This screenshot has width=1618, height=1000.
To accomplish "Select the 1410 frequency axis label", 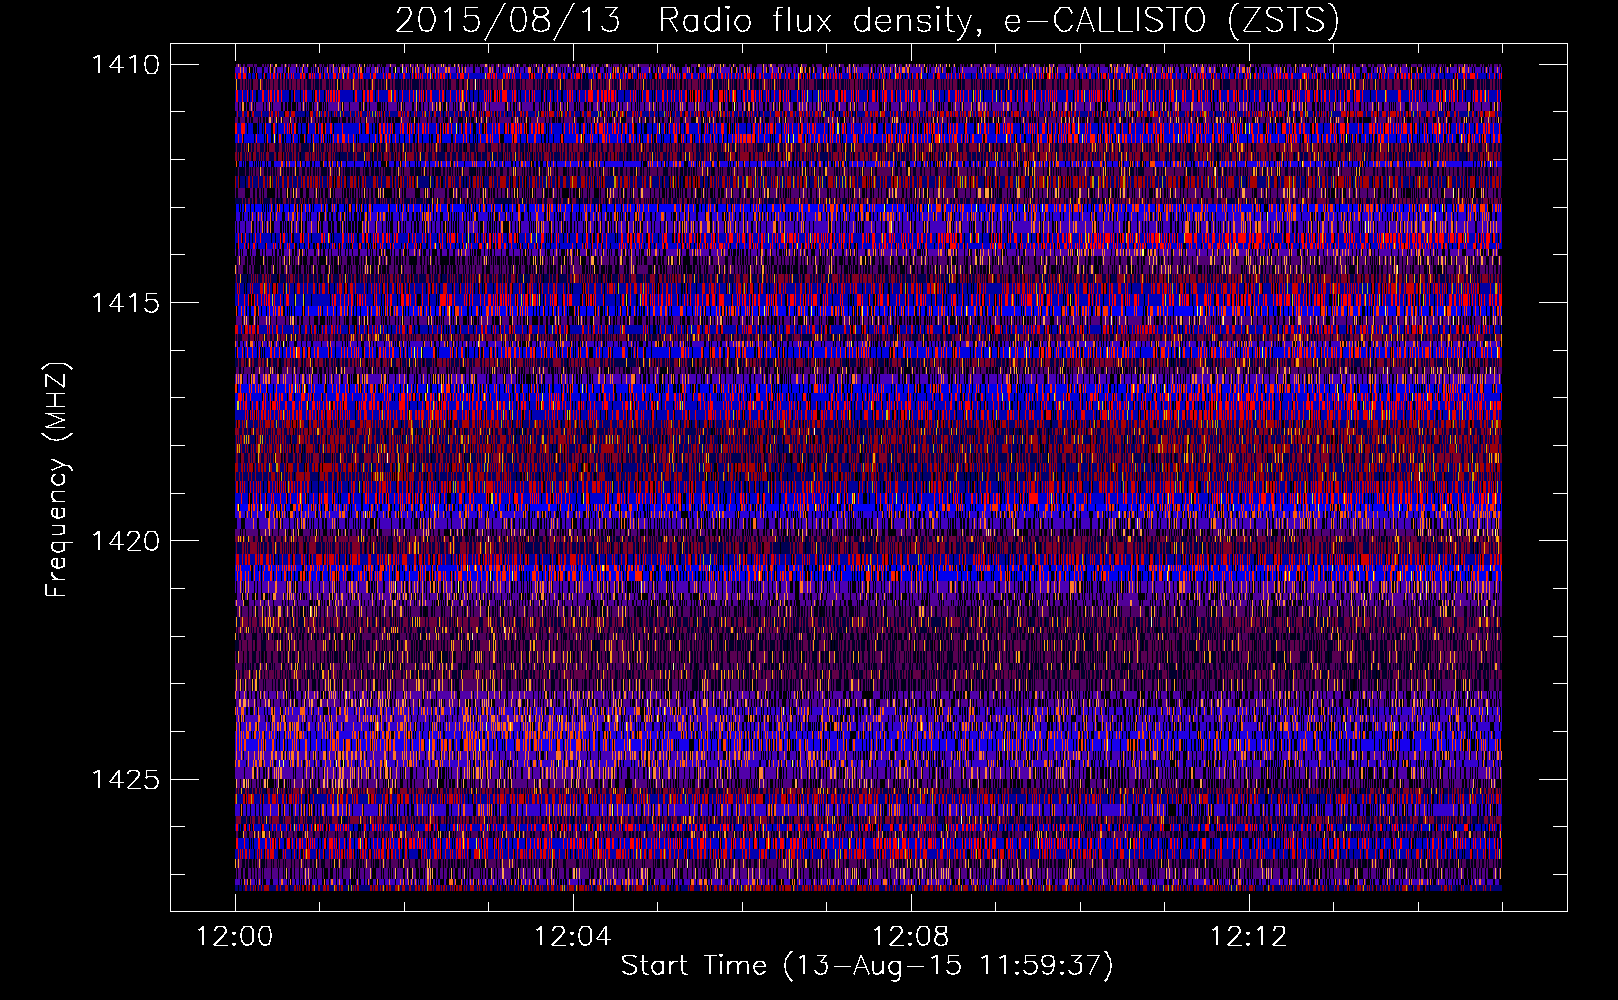I will (125, 65).
